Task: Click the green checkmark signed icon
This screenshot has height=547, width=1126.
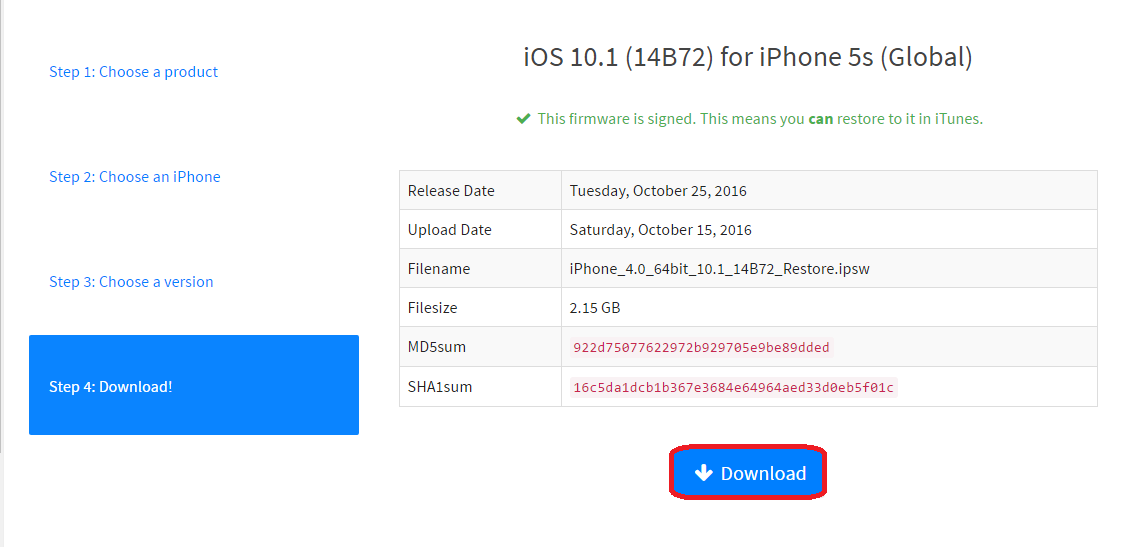Action: (523, 119)
